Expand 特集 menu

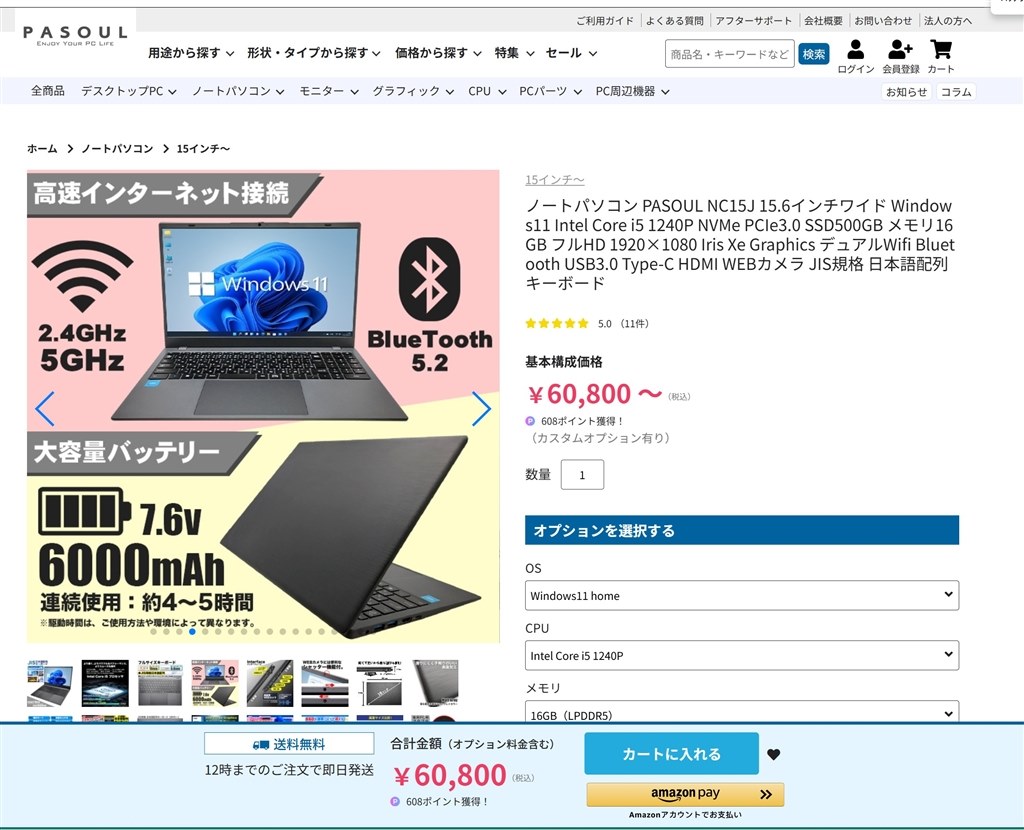click(515, 53)
